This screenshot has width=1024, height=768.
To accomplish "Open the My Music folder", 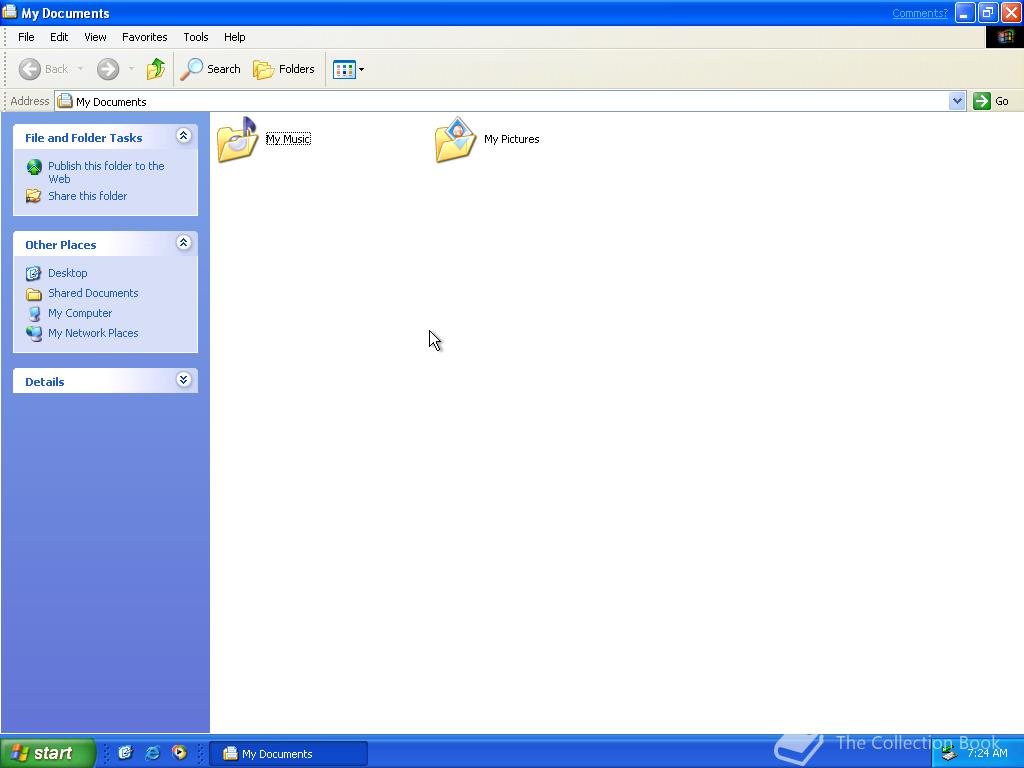I will point(237,140).
